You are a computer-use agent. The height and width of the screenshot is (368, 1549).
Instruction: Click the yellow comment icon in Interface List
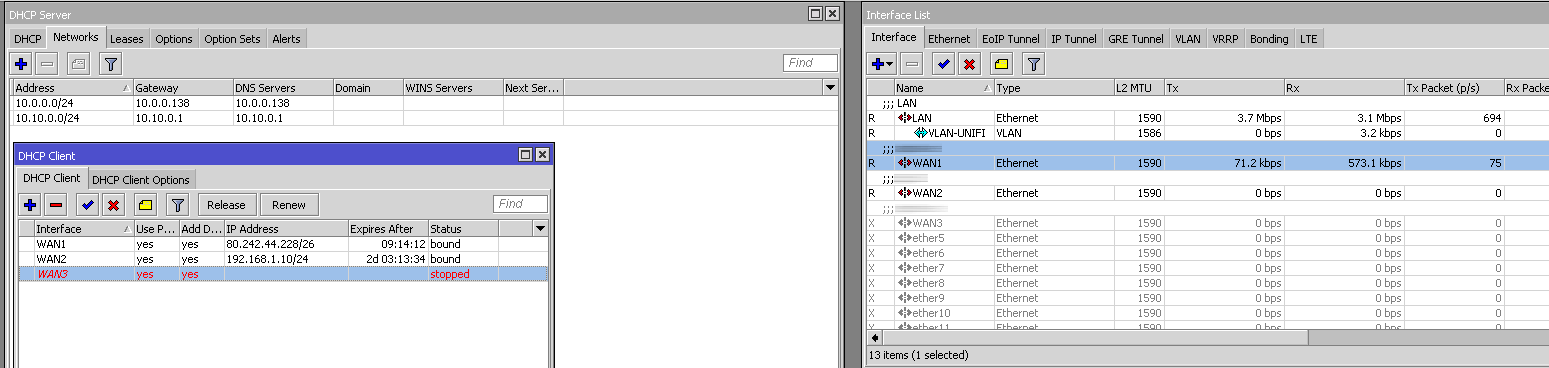(1002, 64)
